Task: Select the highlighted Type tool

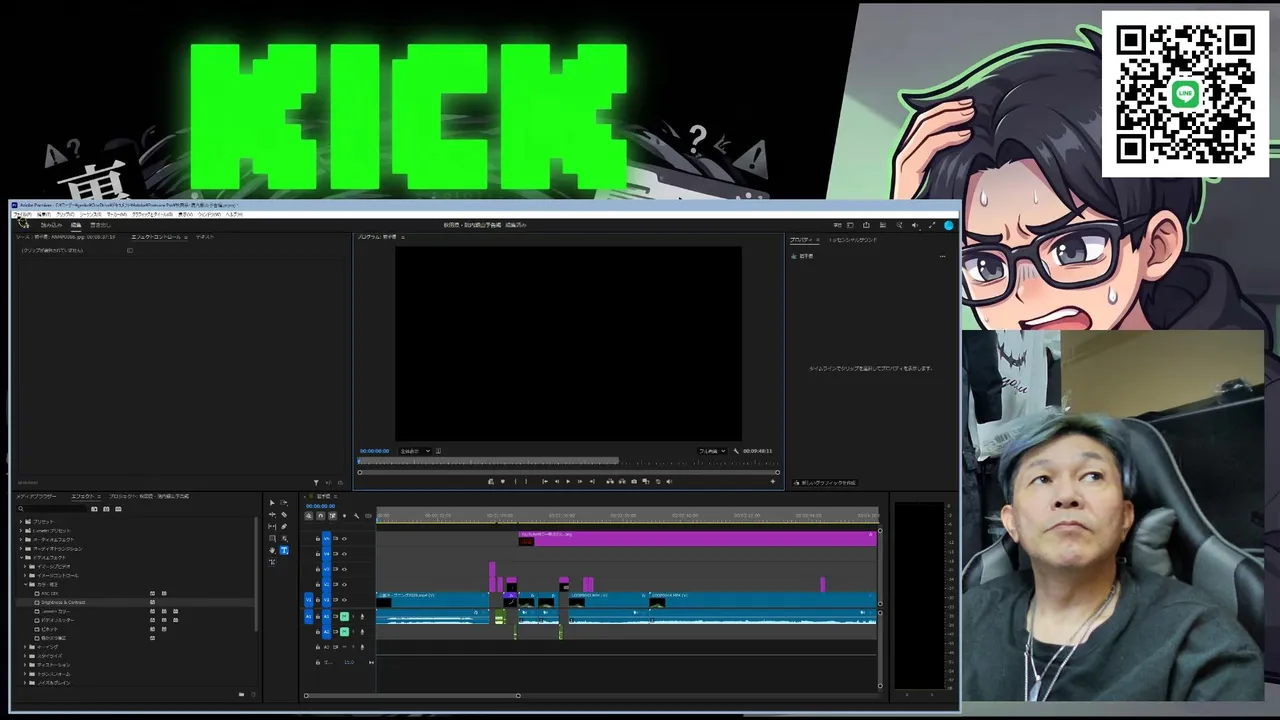Action: pos(284,550)
